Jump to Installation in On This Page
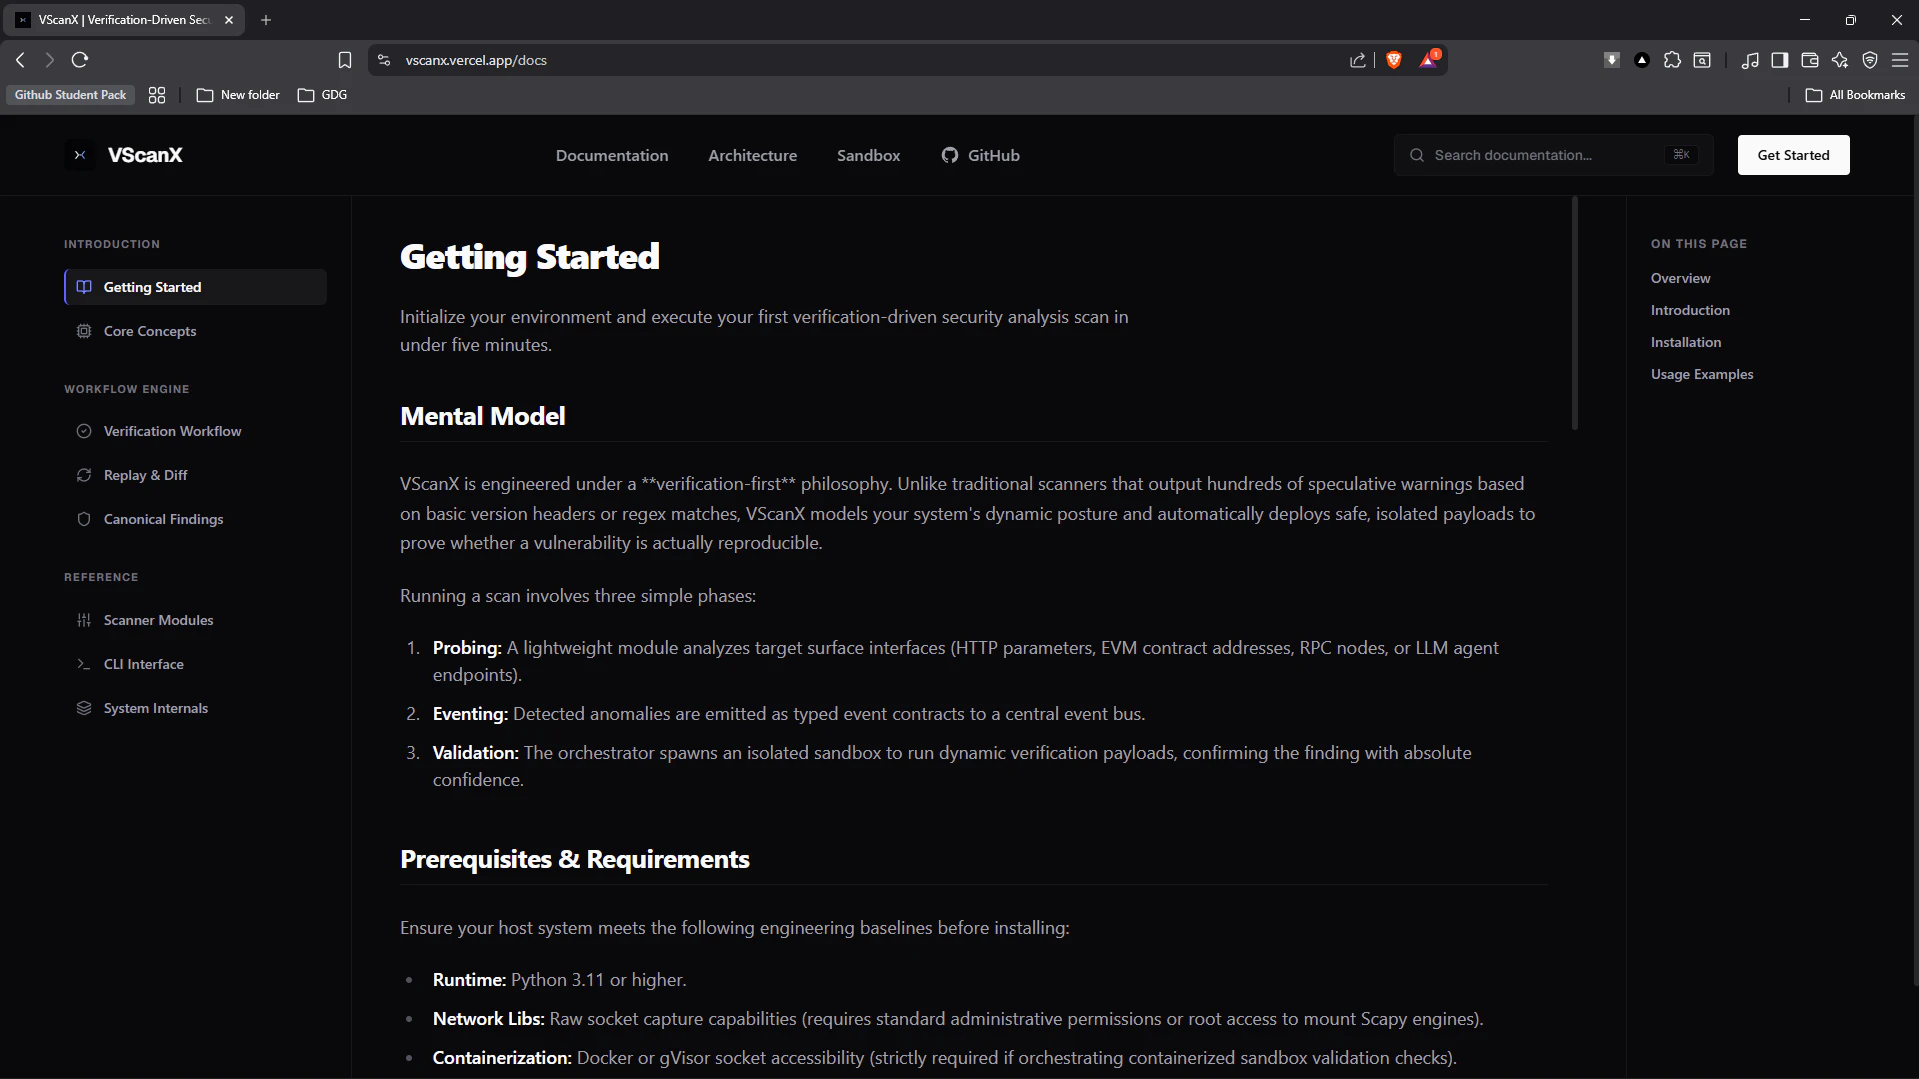Viewport: 1919px width, 1079px height. click(1685, 342)
